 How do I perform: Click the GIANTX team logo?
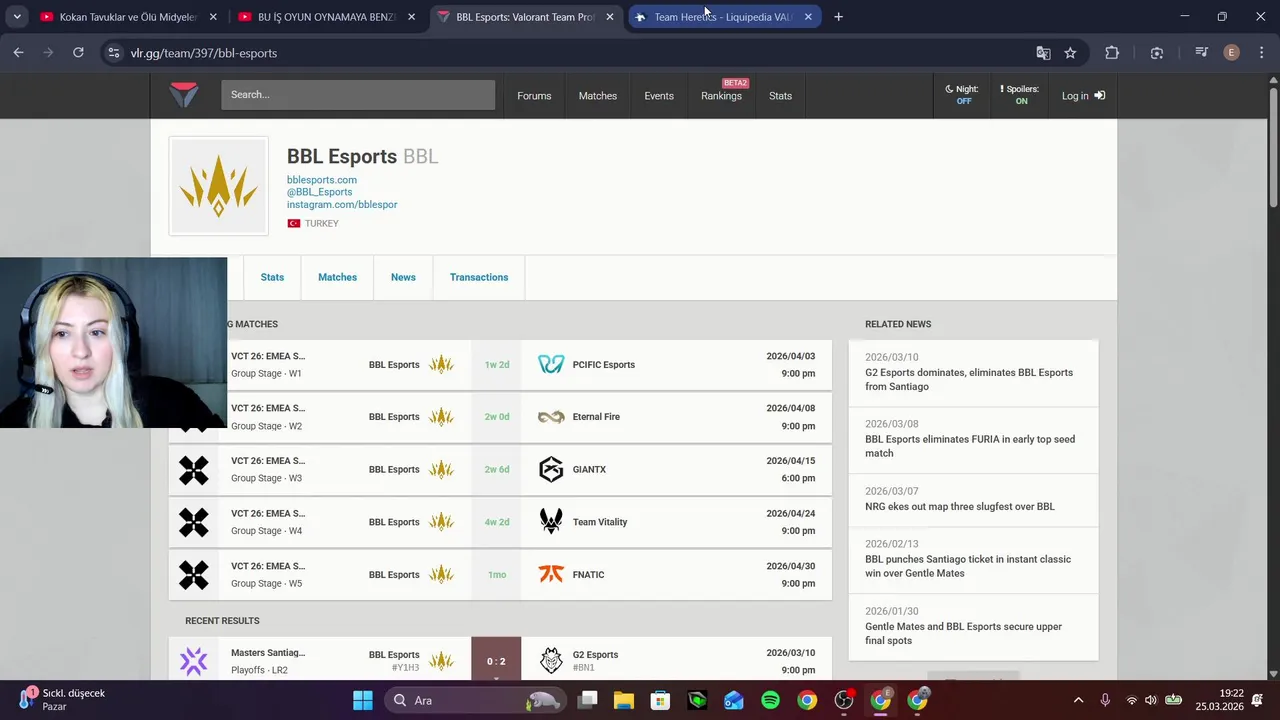click(551, 469)
